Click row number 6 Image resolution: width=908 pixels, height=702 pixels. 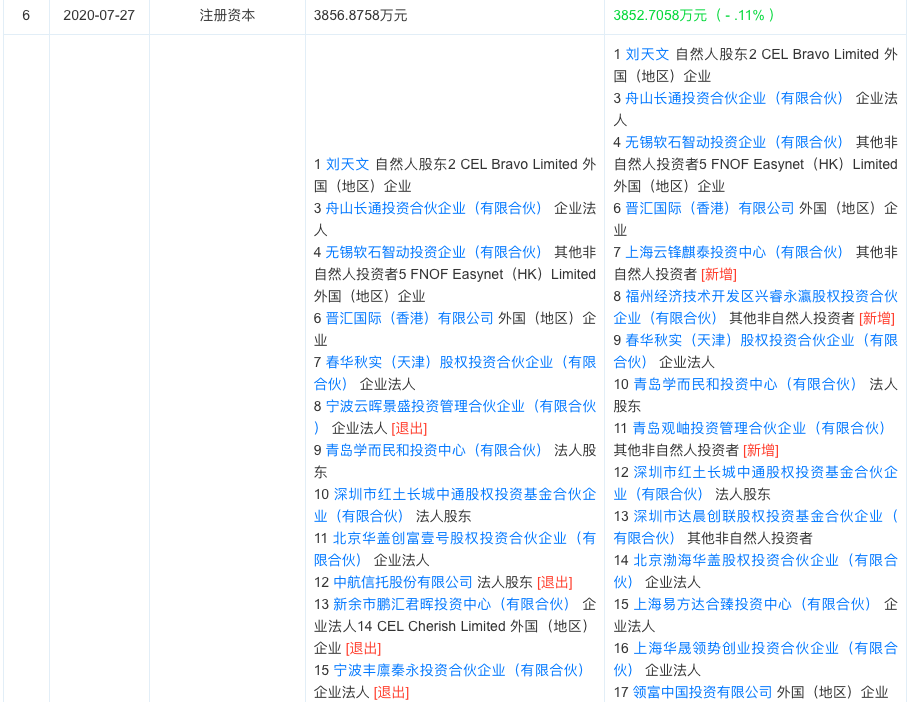pyautogui.click(x=26, y=16)
